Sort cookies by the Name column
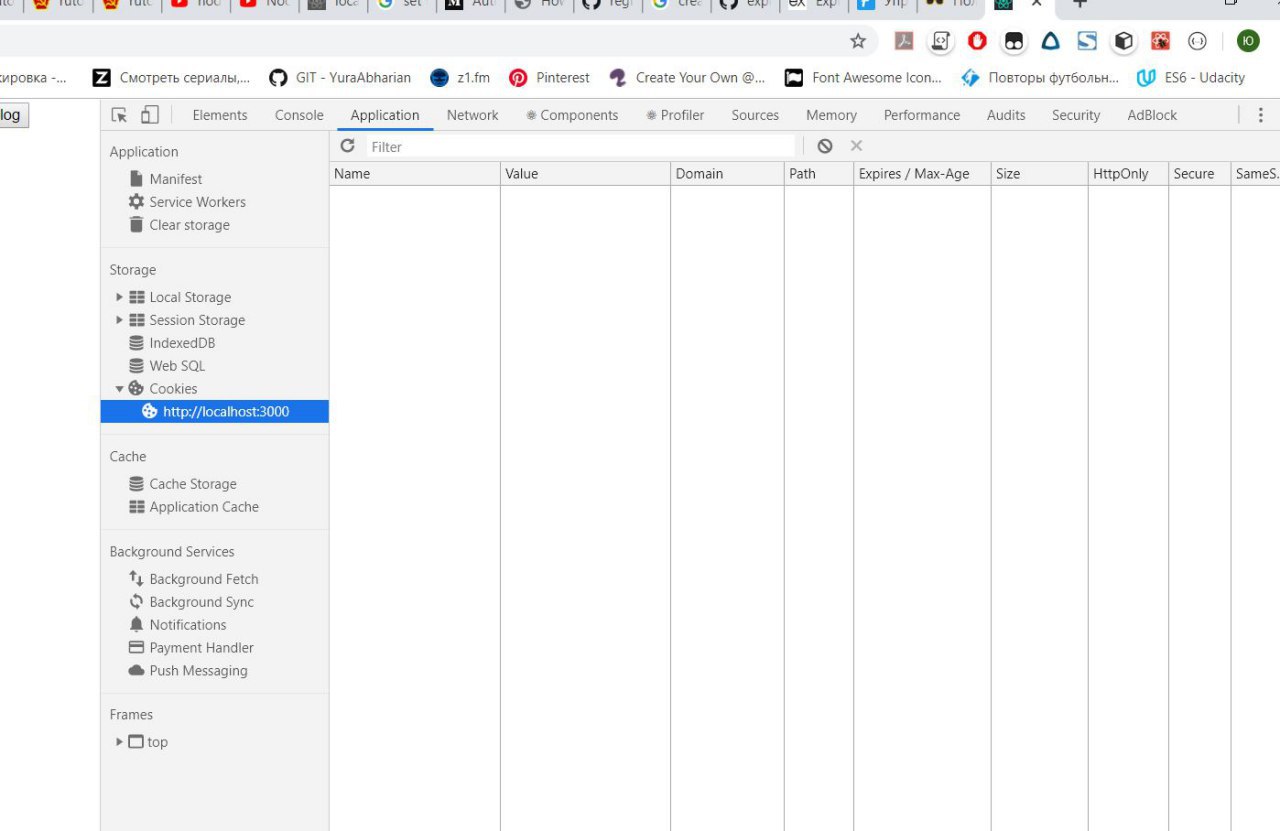1280x831 pixels. 415,174
